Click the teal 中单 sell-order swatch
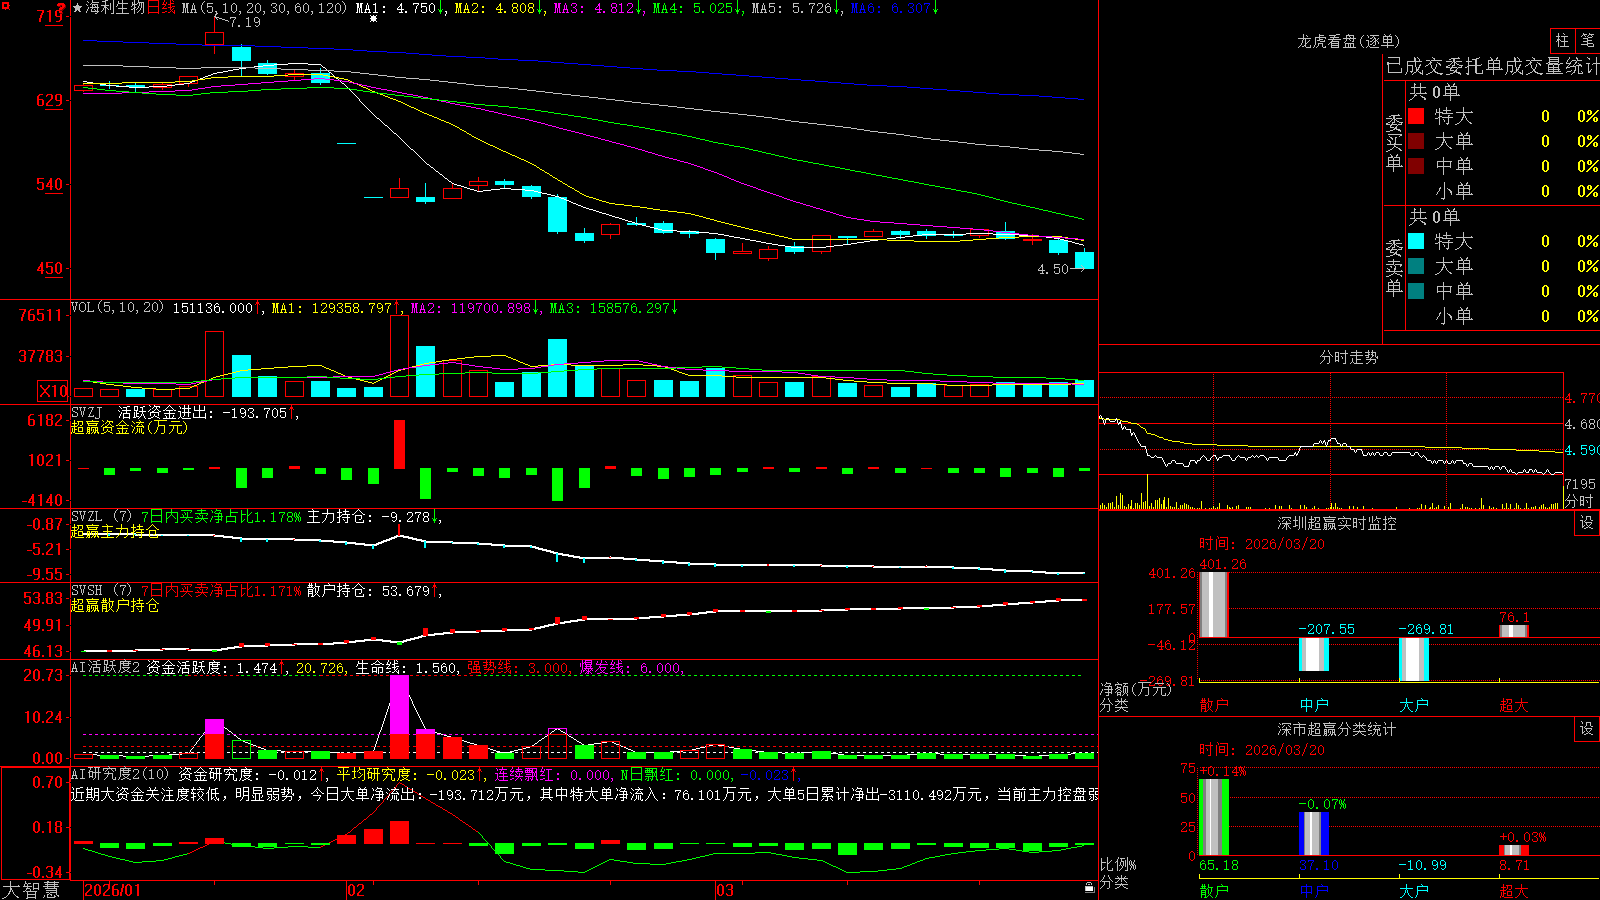Viewport: 1600px width, 900px height. [x=1416, y=290]
